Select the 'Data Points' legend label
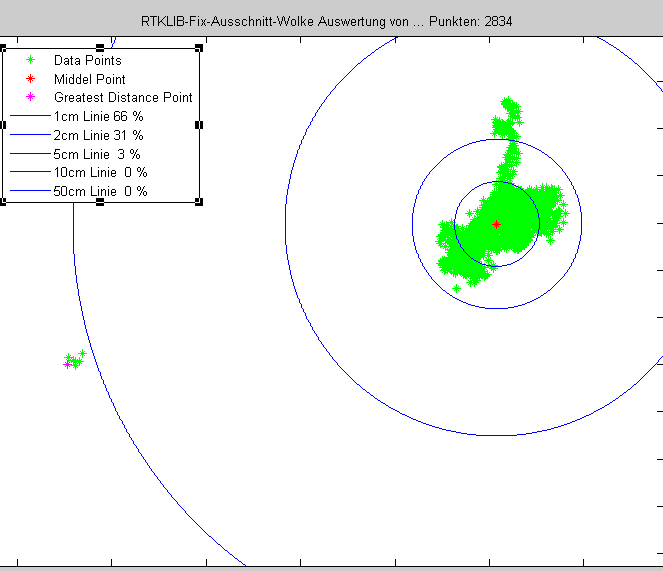The width and height of the screenshot is (663, 571). pyautogui.click(x=87, y=60)
